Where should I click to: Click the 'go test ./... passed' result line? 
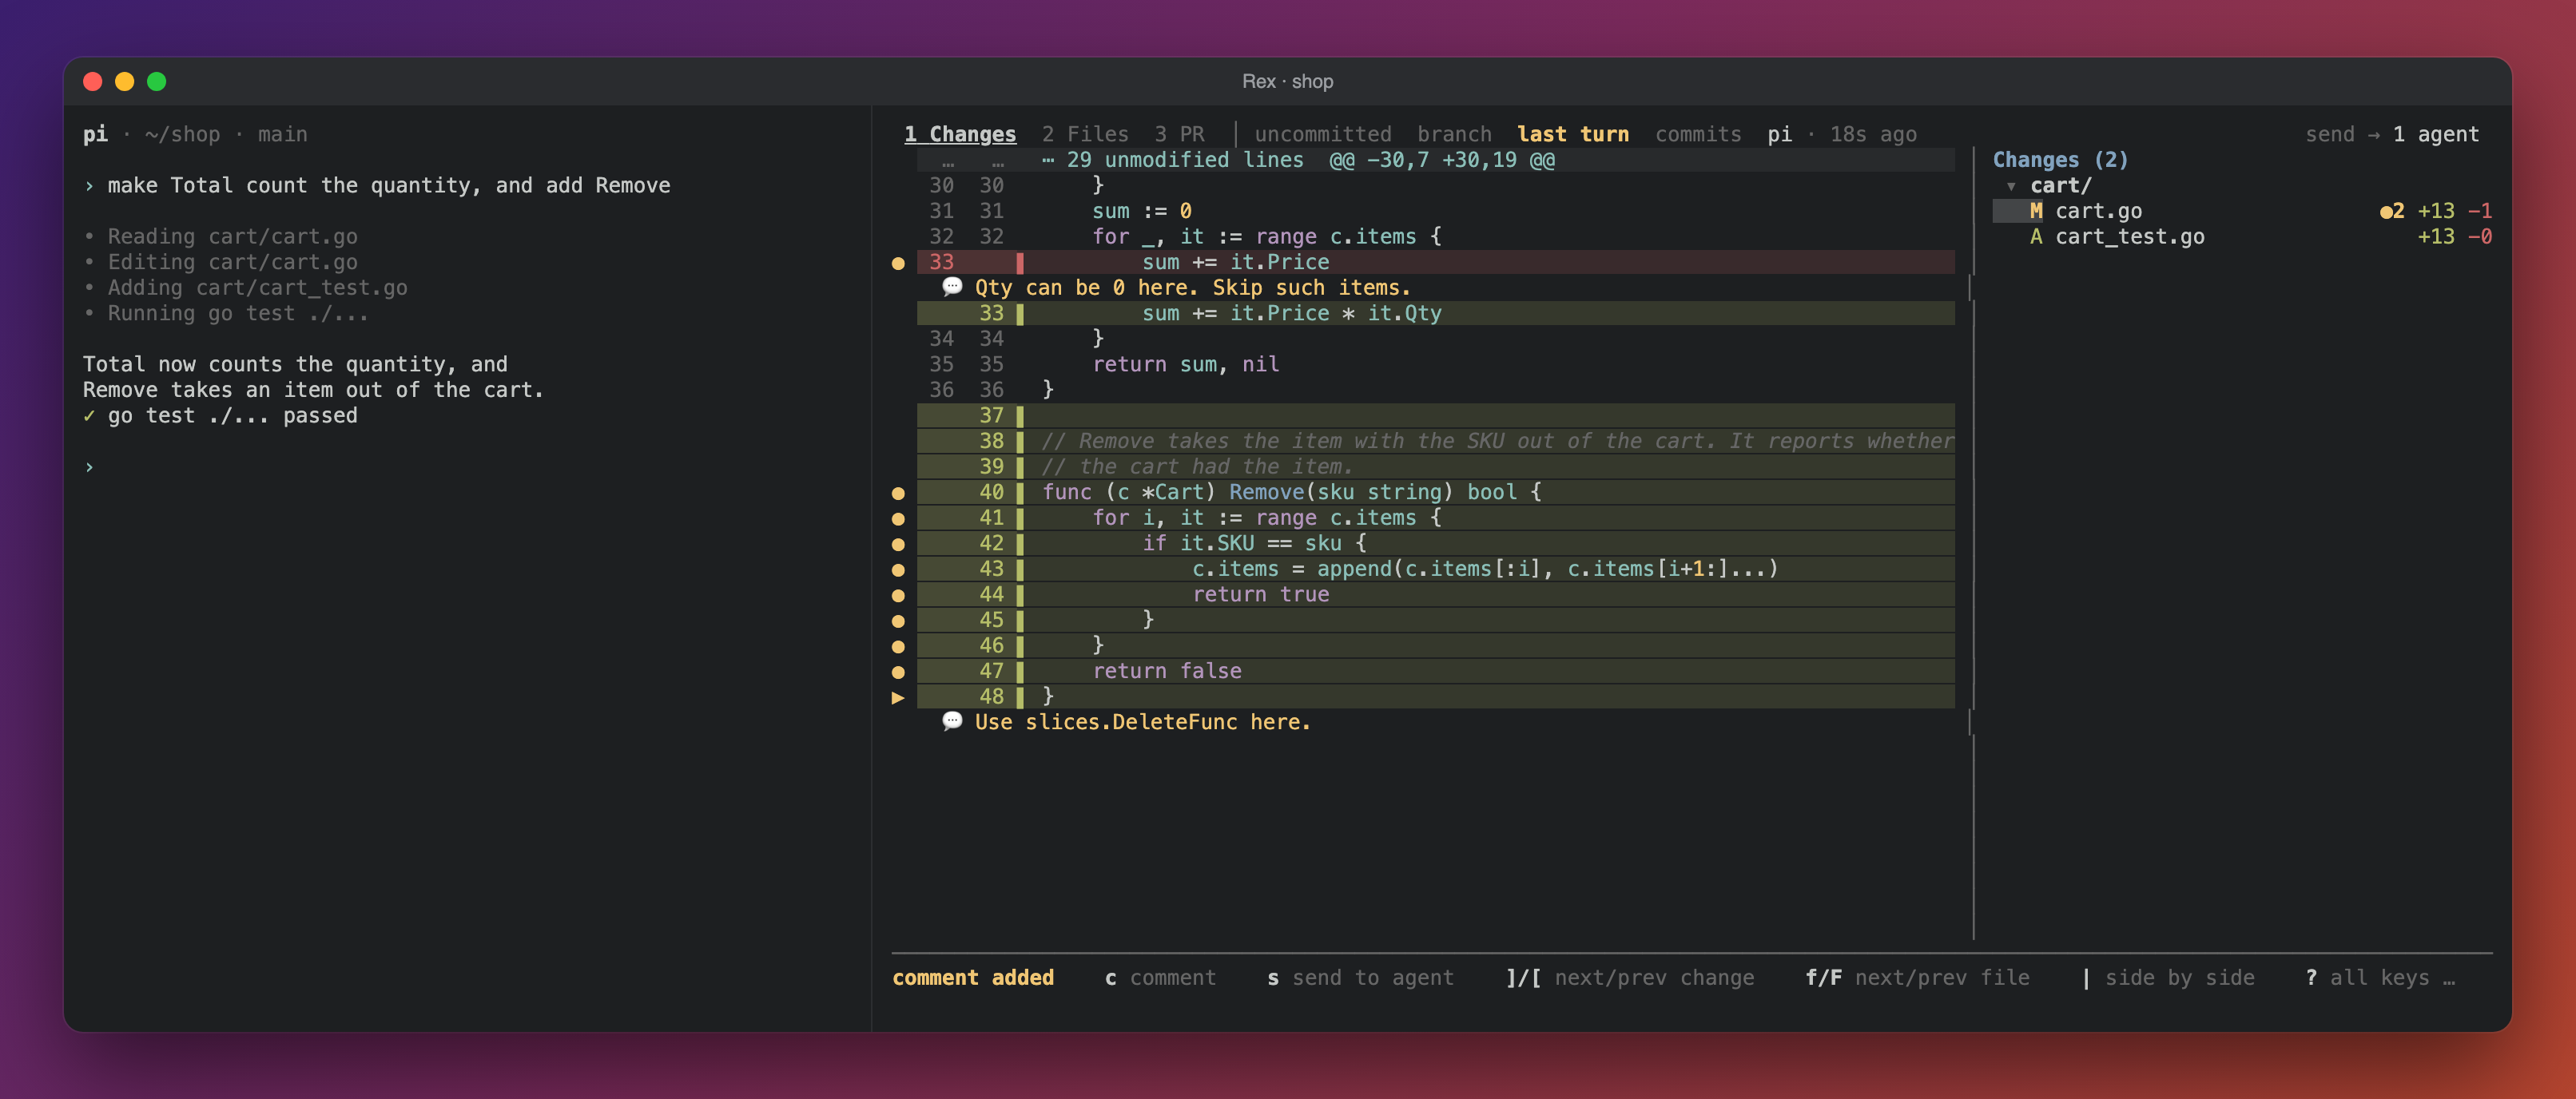[x=220, y=415]
